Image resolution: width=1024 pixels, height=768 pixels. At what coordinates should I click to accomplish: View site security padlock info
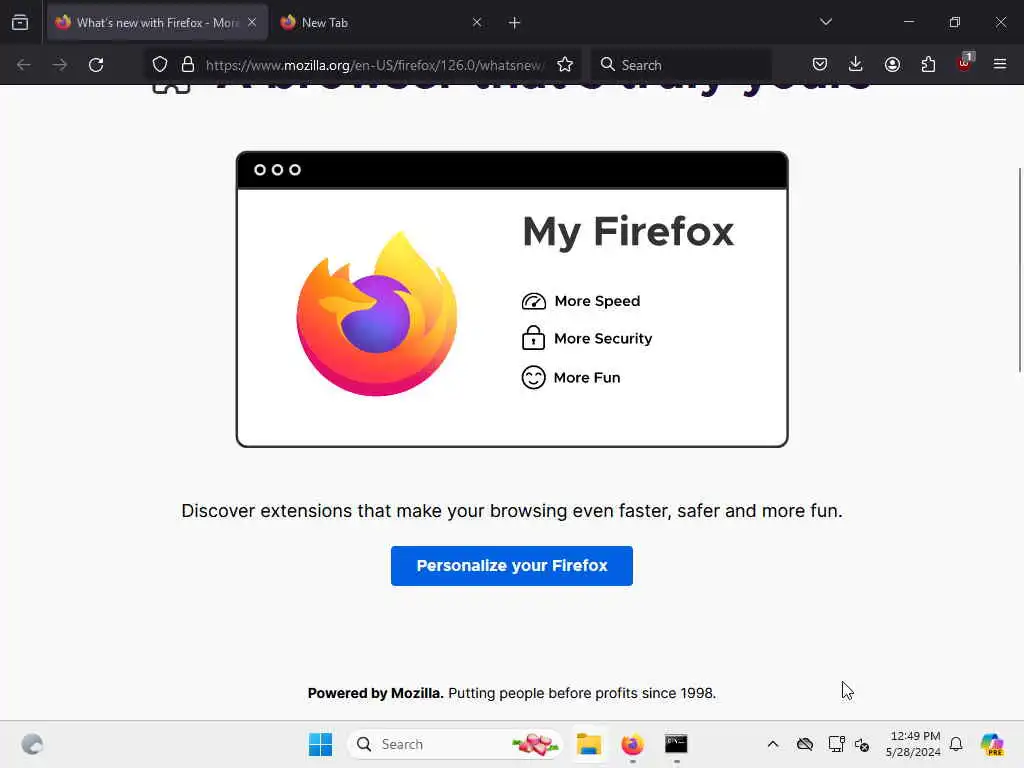[188, 65]
